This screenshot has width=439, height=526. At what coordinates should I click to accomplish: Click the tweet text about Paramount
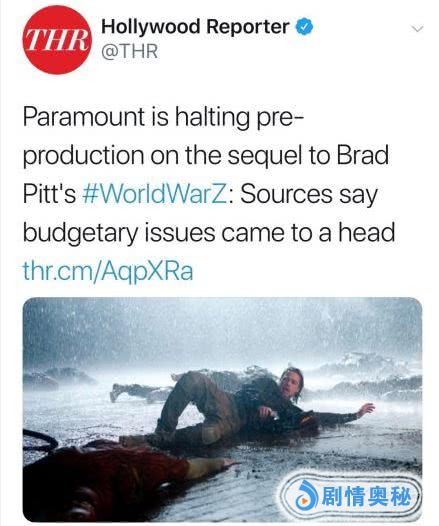[x=209, y=174]
